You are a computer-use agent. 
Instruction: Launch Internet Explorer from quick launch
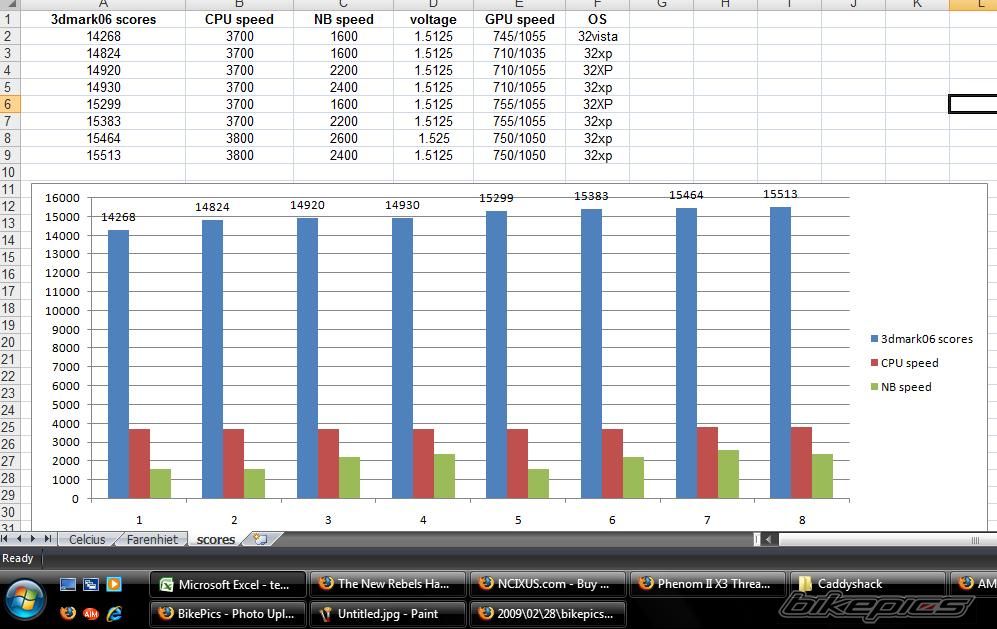[x=113, y=613]
